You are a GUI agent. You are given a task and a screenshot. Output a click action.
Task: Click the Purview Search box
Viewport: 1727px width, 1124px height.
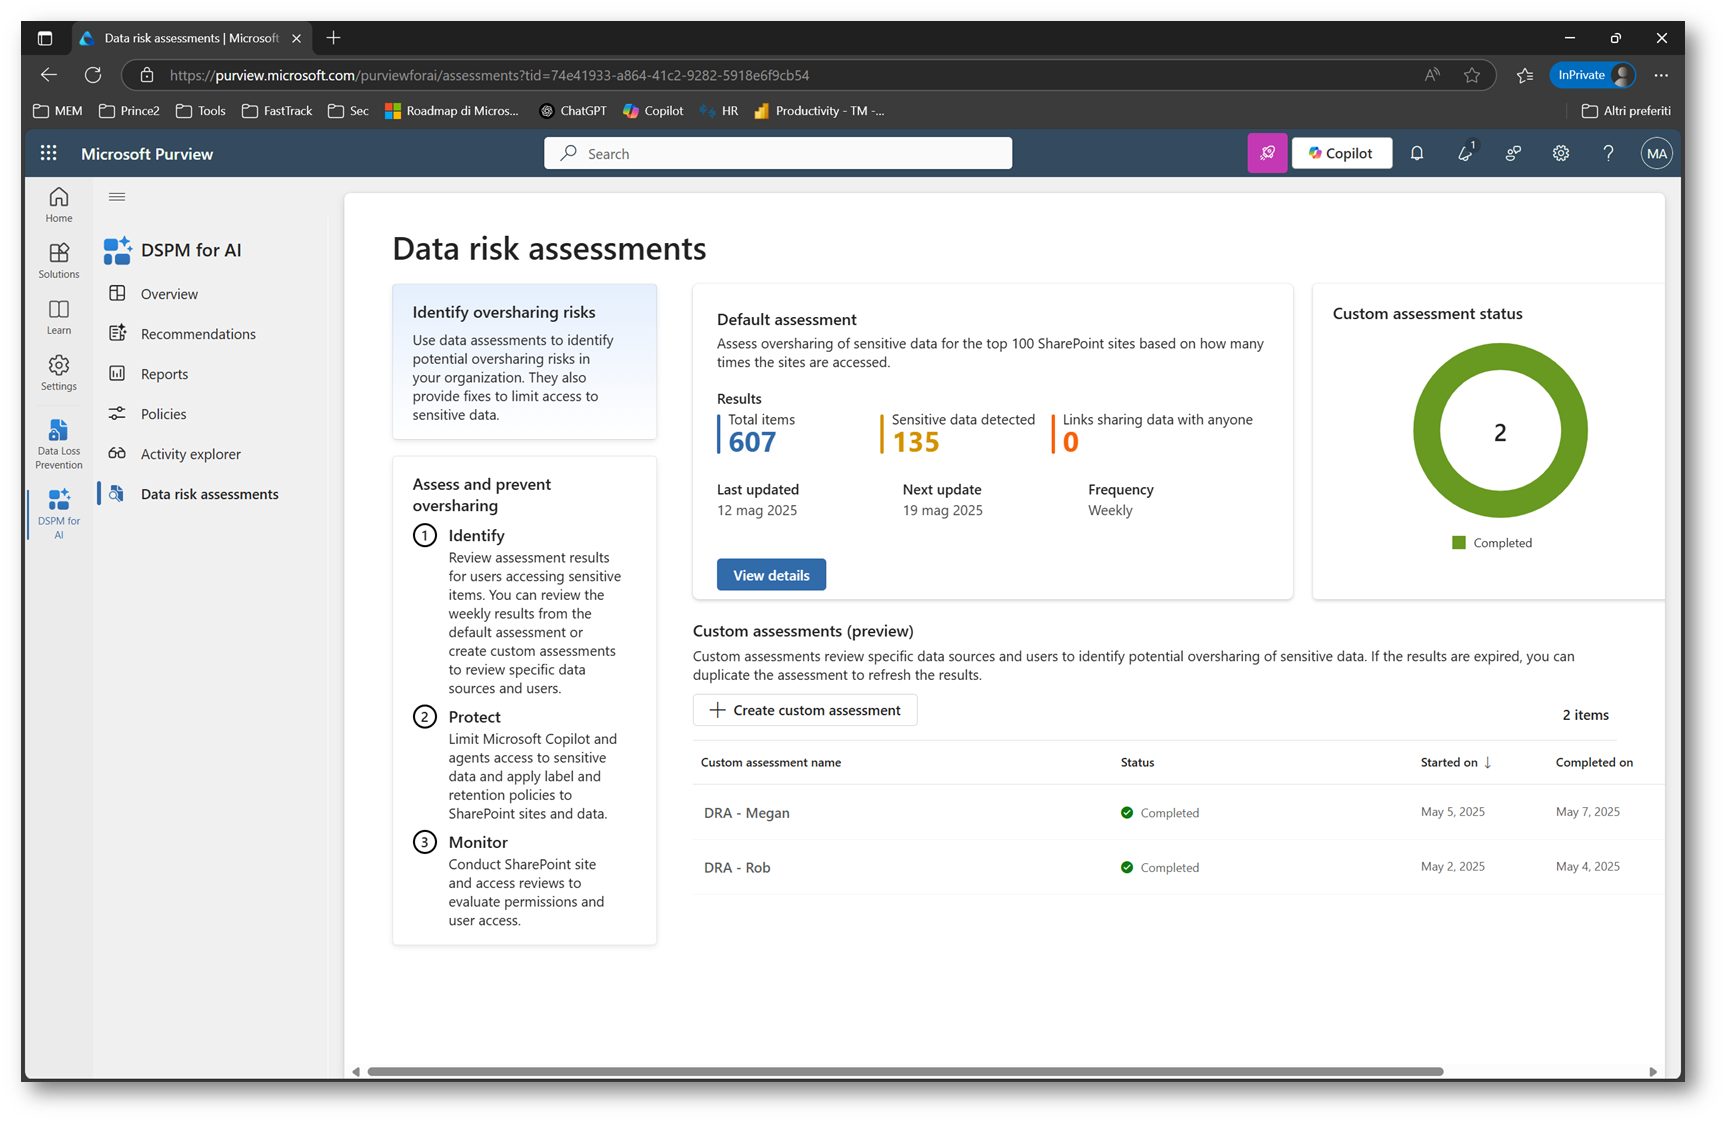point(778,153)
